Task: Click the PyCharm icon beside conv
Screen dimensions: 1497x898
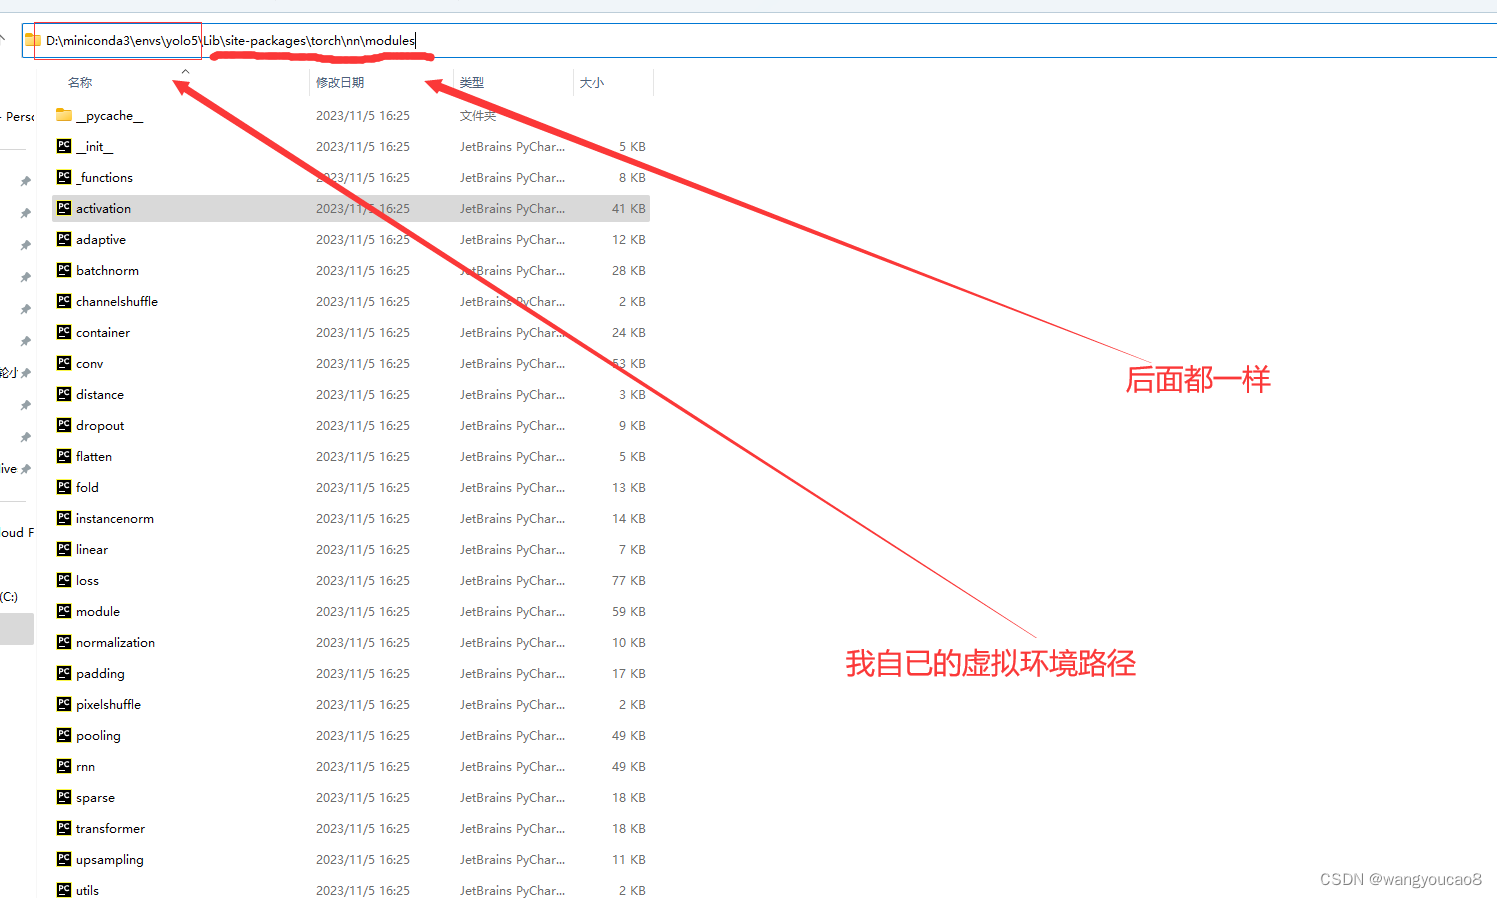Action: (x=63, y=363)
